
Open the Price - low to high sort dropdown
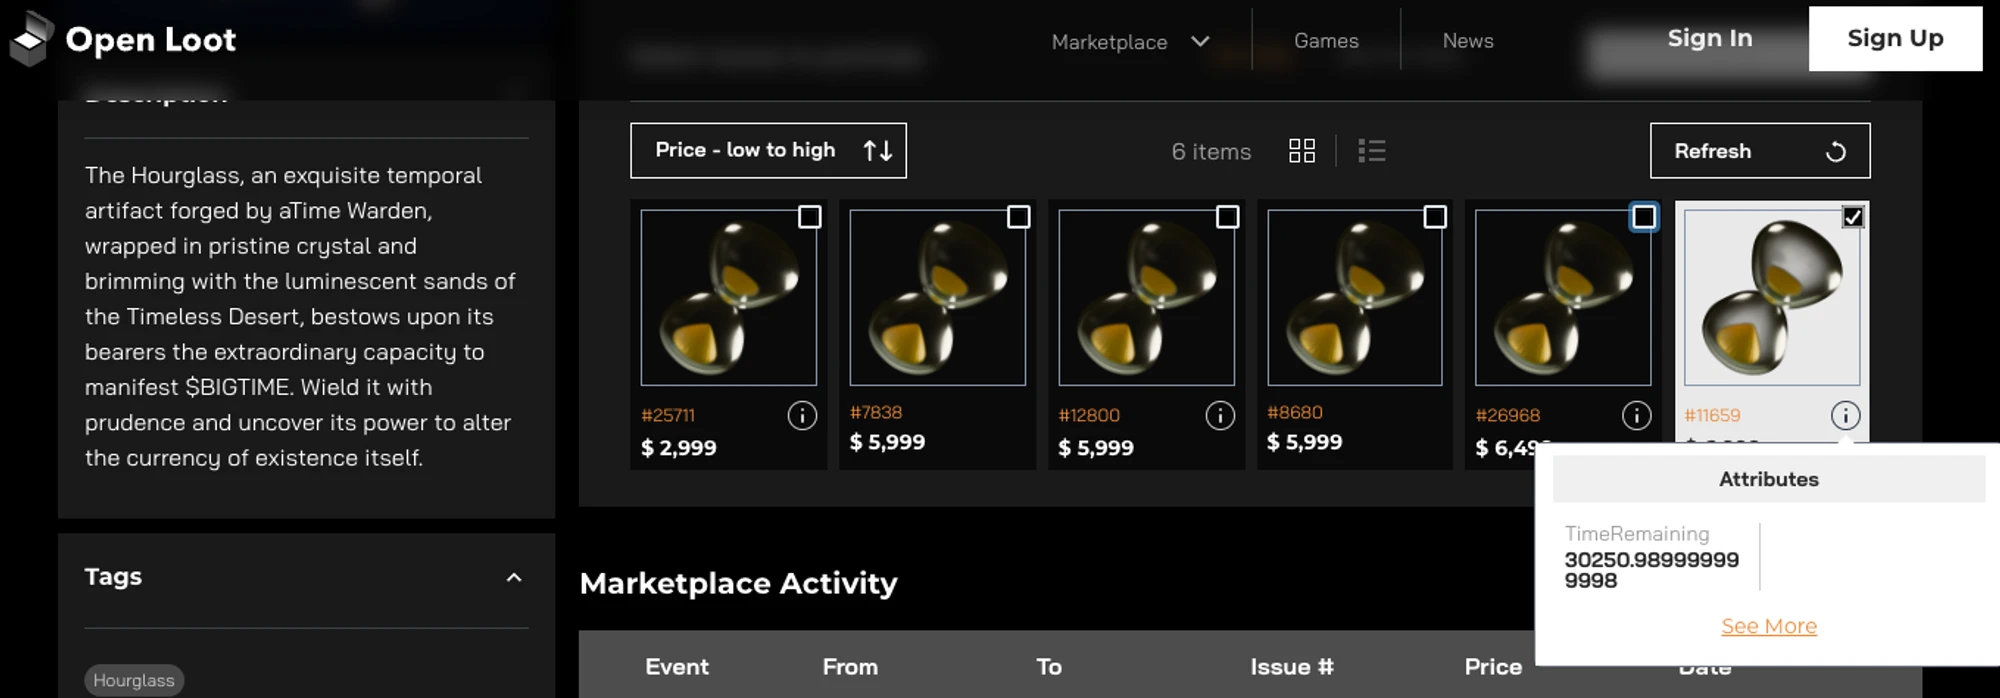coord(768,151)
